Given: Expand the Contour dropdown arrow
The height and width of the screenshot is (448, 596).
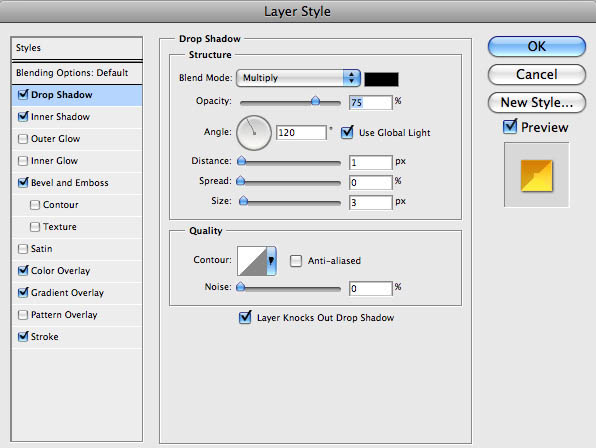Looking at the screenshot, I should click(x=271, y=261).
